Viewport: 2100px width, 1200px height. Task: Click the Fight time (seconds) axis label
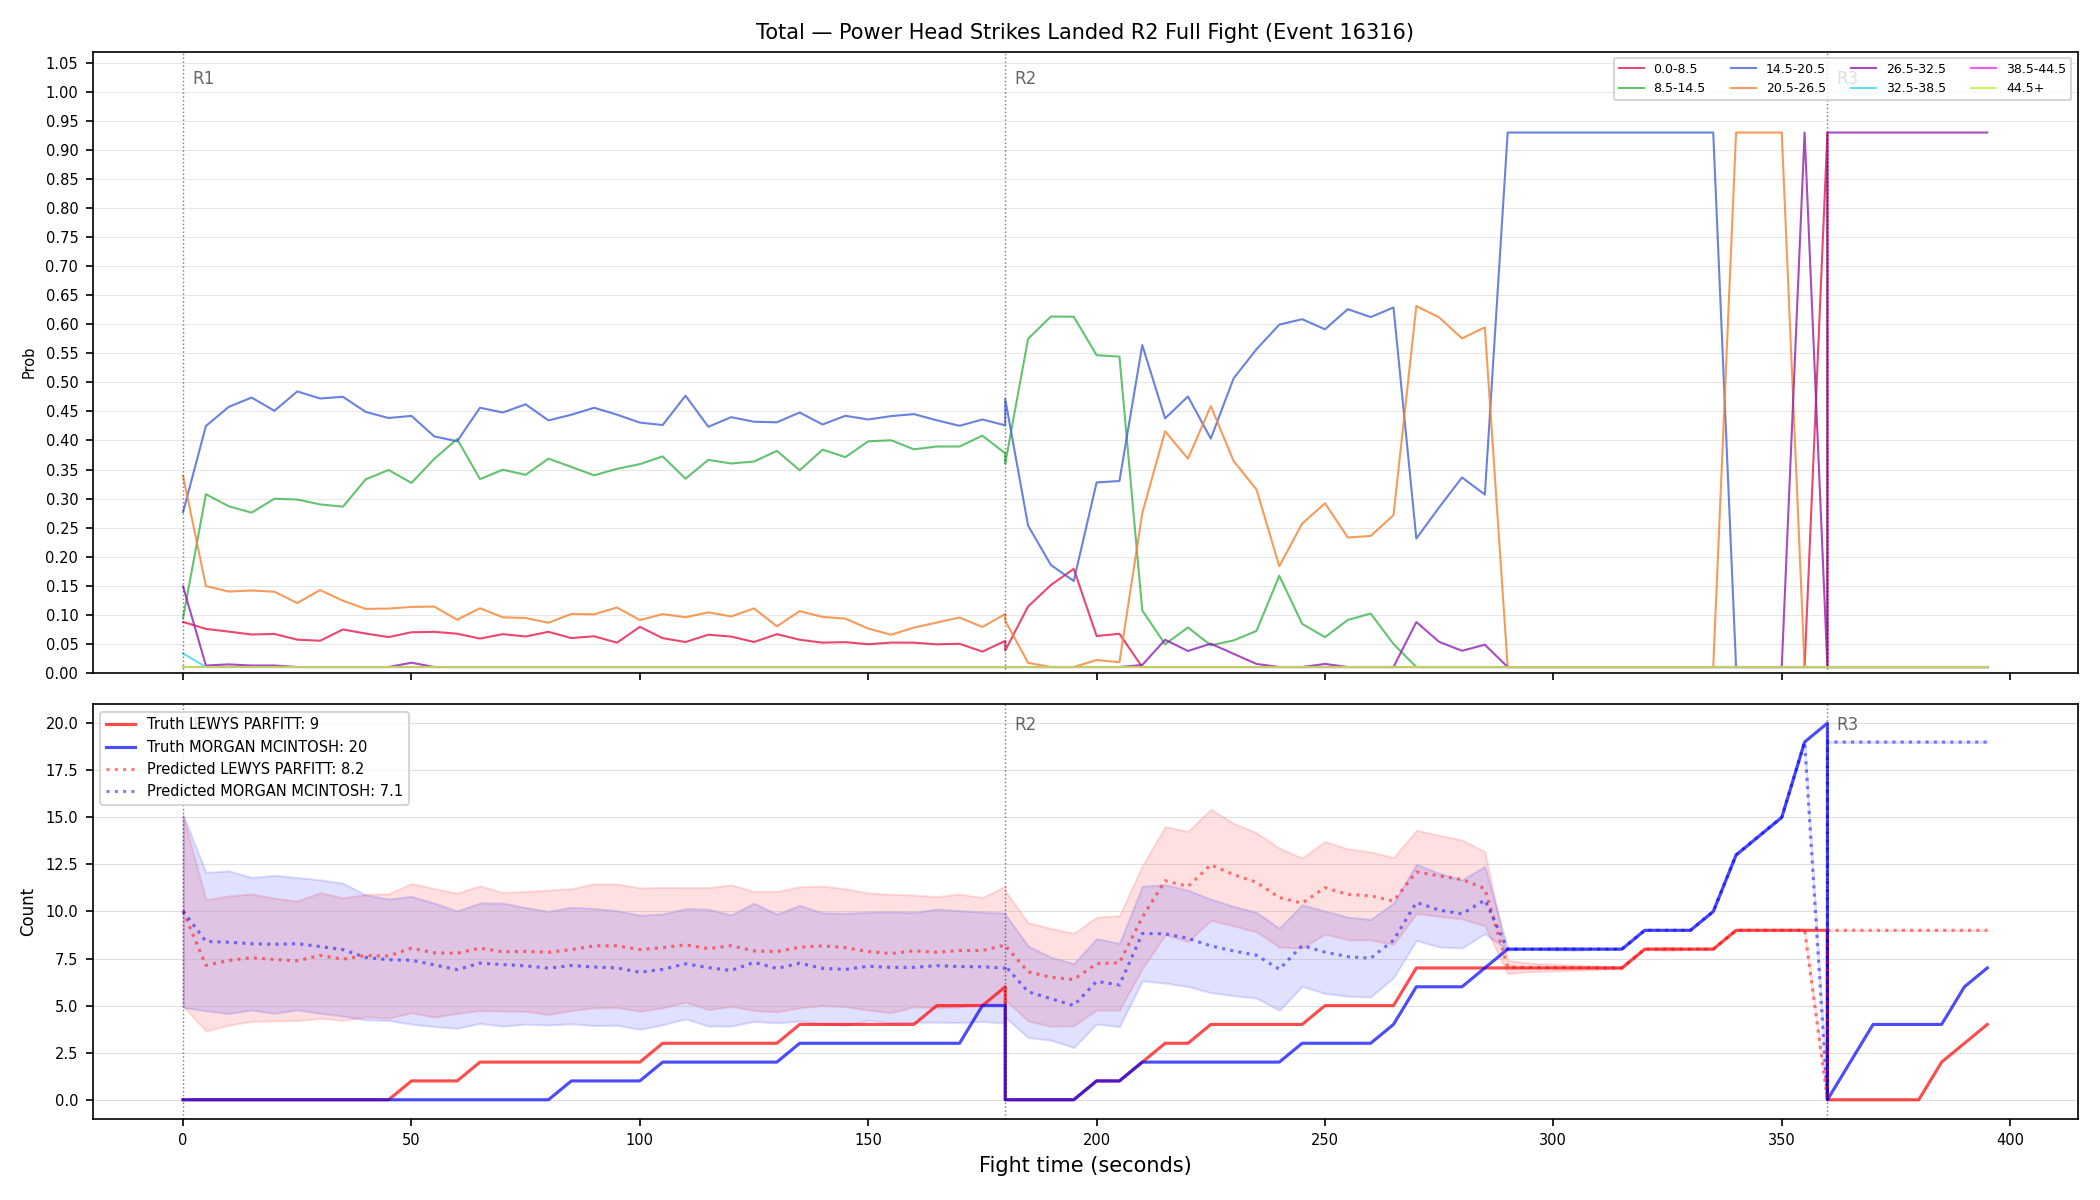pos(1085,1165)
